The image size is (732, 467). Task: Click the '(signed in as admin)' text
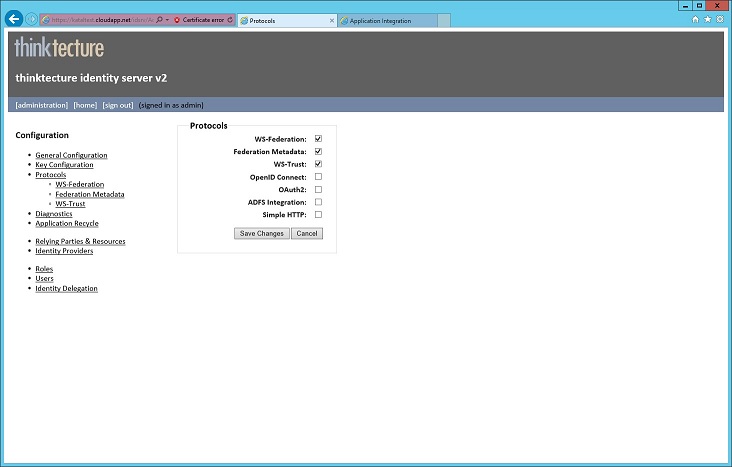click(x=171, y=105)
